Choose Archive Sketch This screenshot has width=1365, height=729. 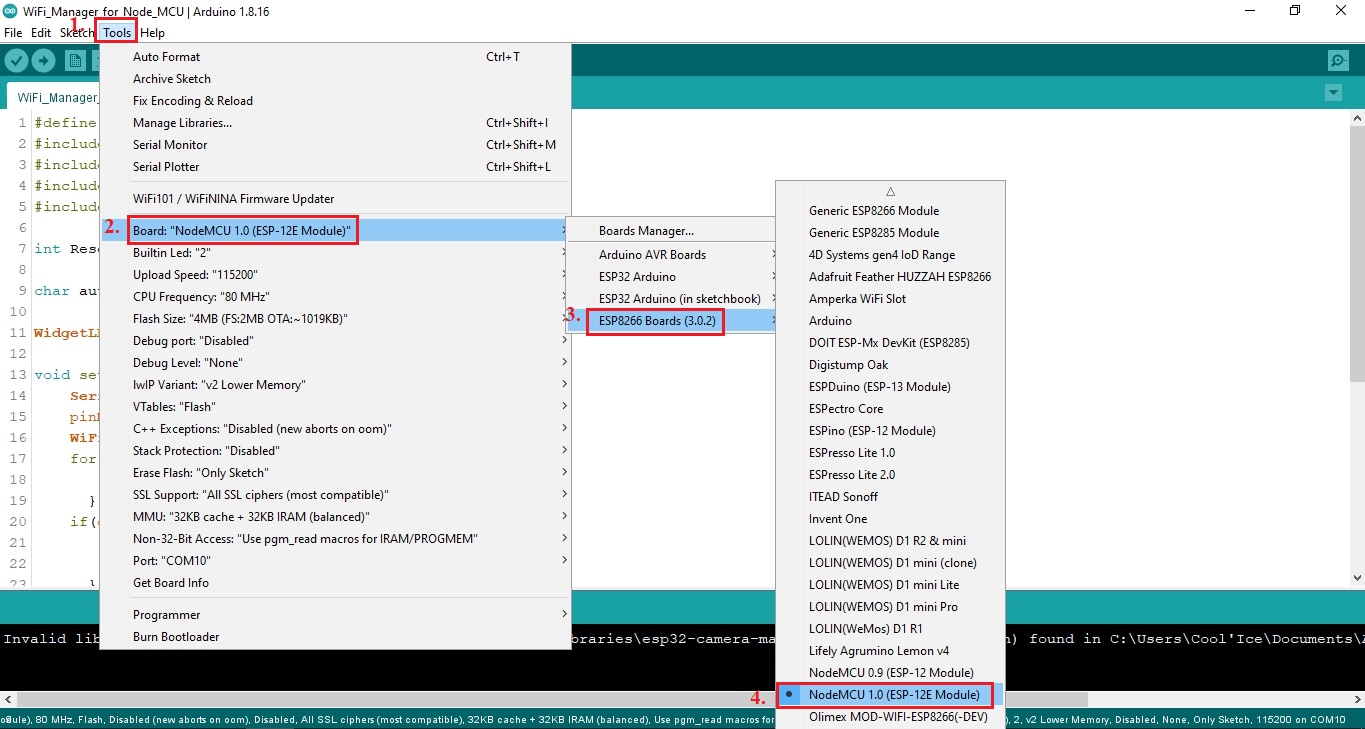point(336,79)
